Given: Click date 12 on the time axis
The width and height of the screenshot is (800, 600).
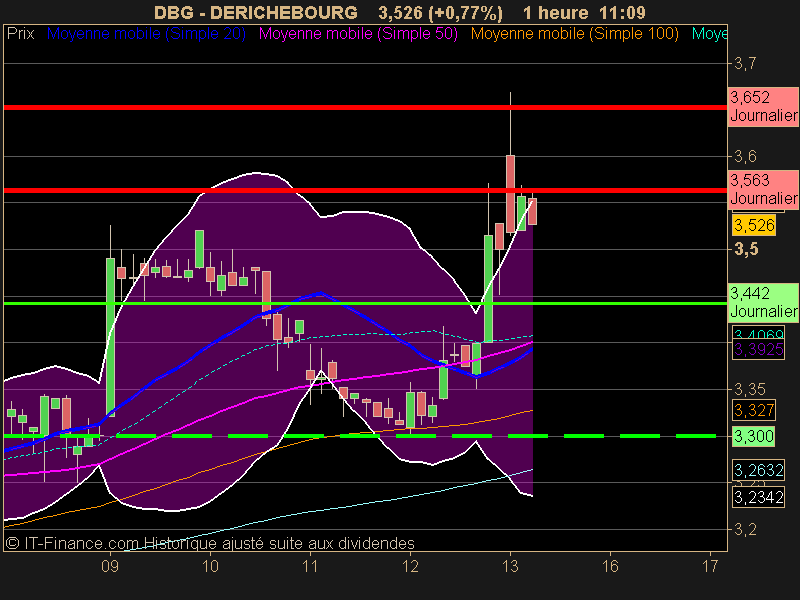Looking at the screenshot, I should pyautogui.click(x=410, y=566).
